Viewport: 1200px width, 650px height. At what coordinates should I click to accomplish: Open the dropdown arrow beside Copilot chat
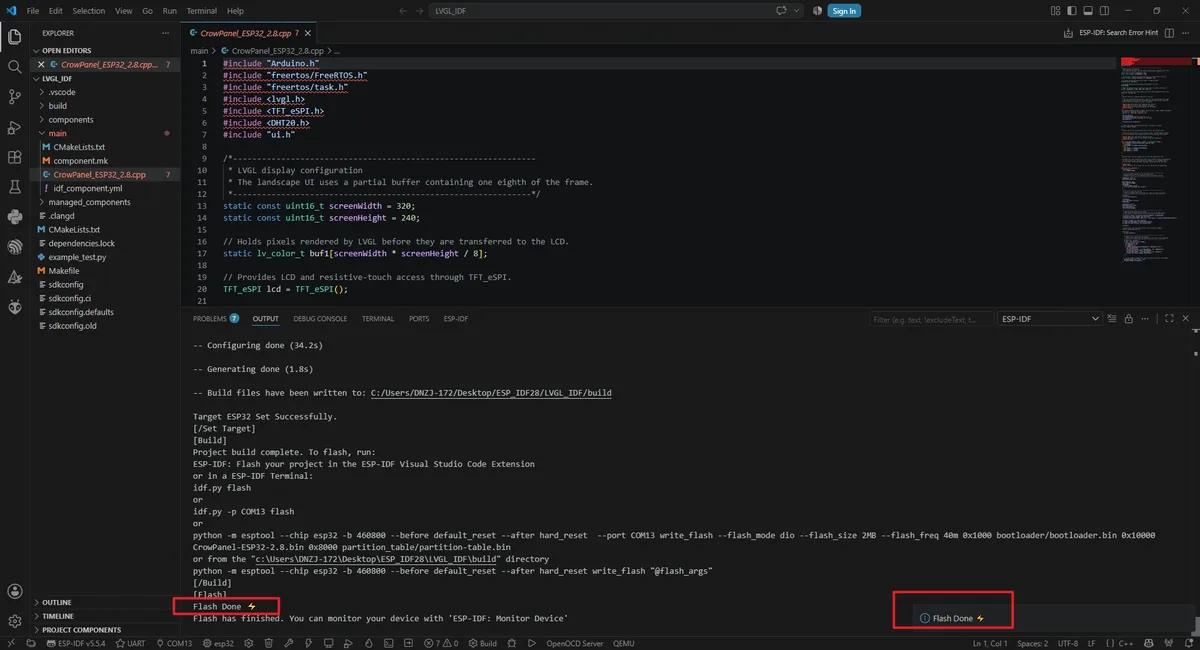point(796,10)
